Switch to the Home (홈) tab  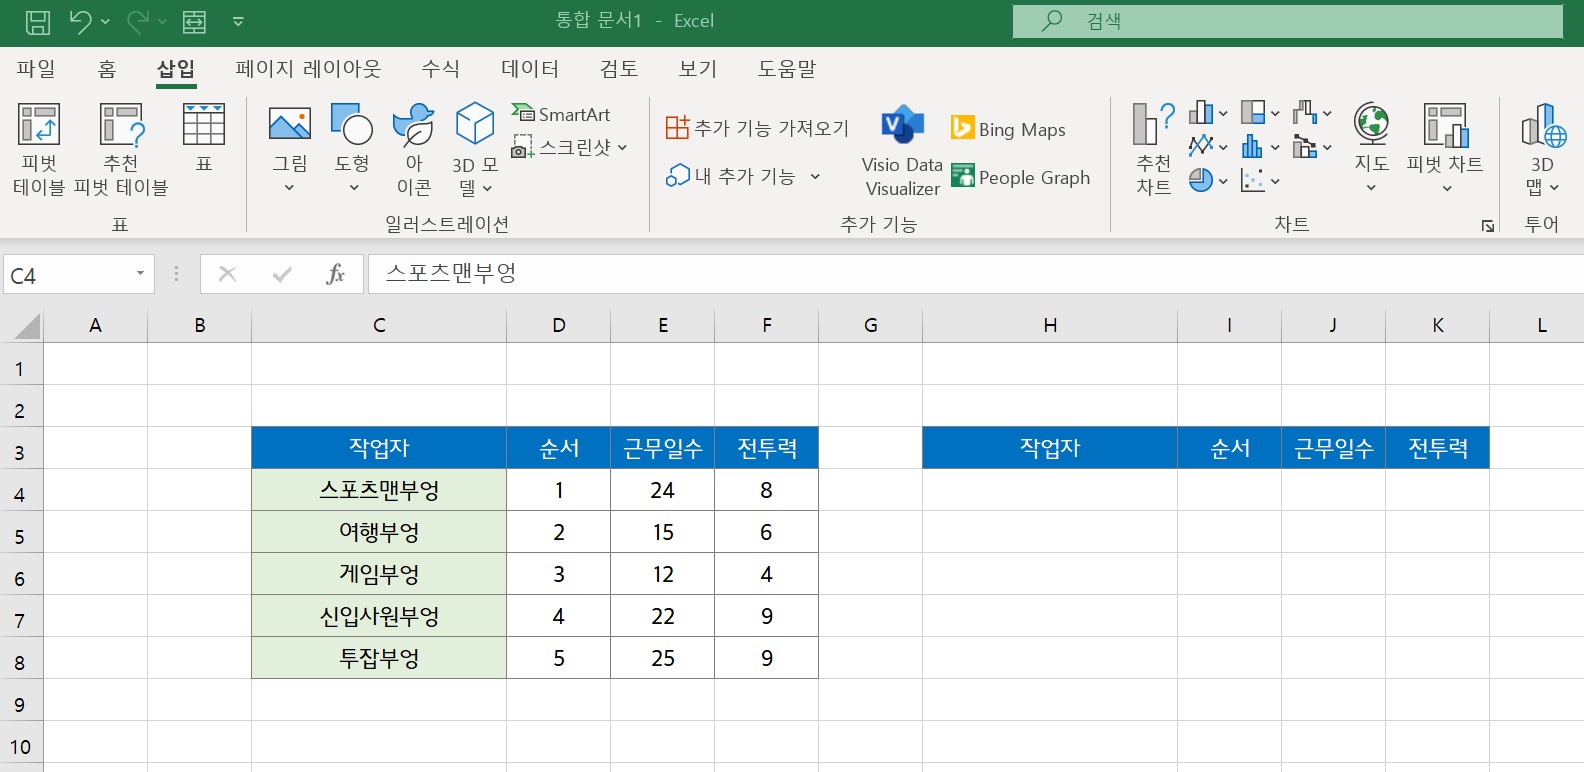pyautogui.click(x=107, y=69)
